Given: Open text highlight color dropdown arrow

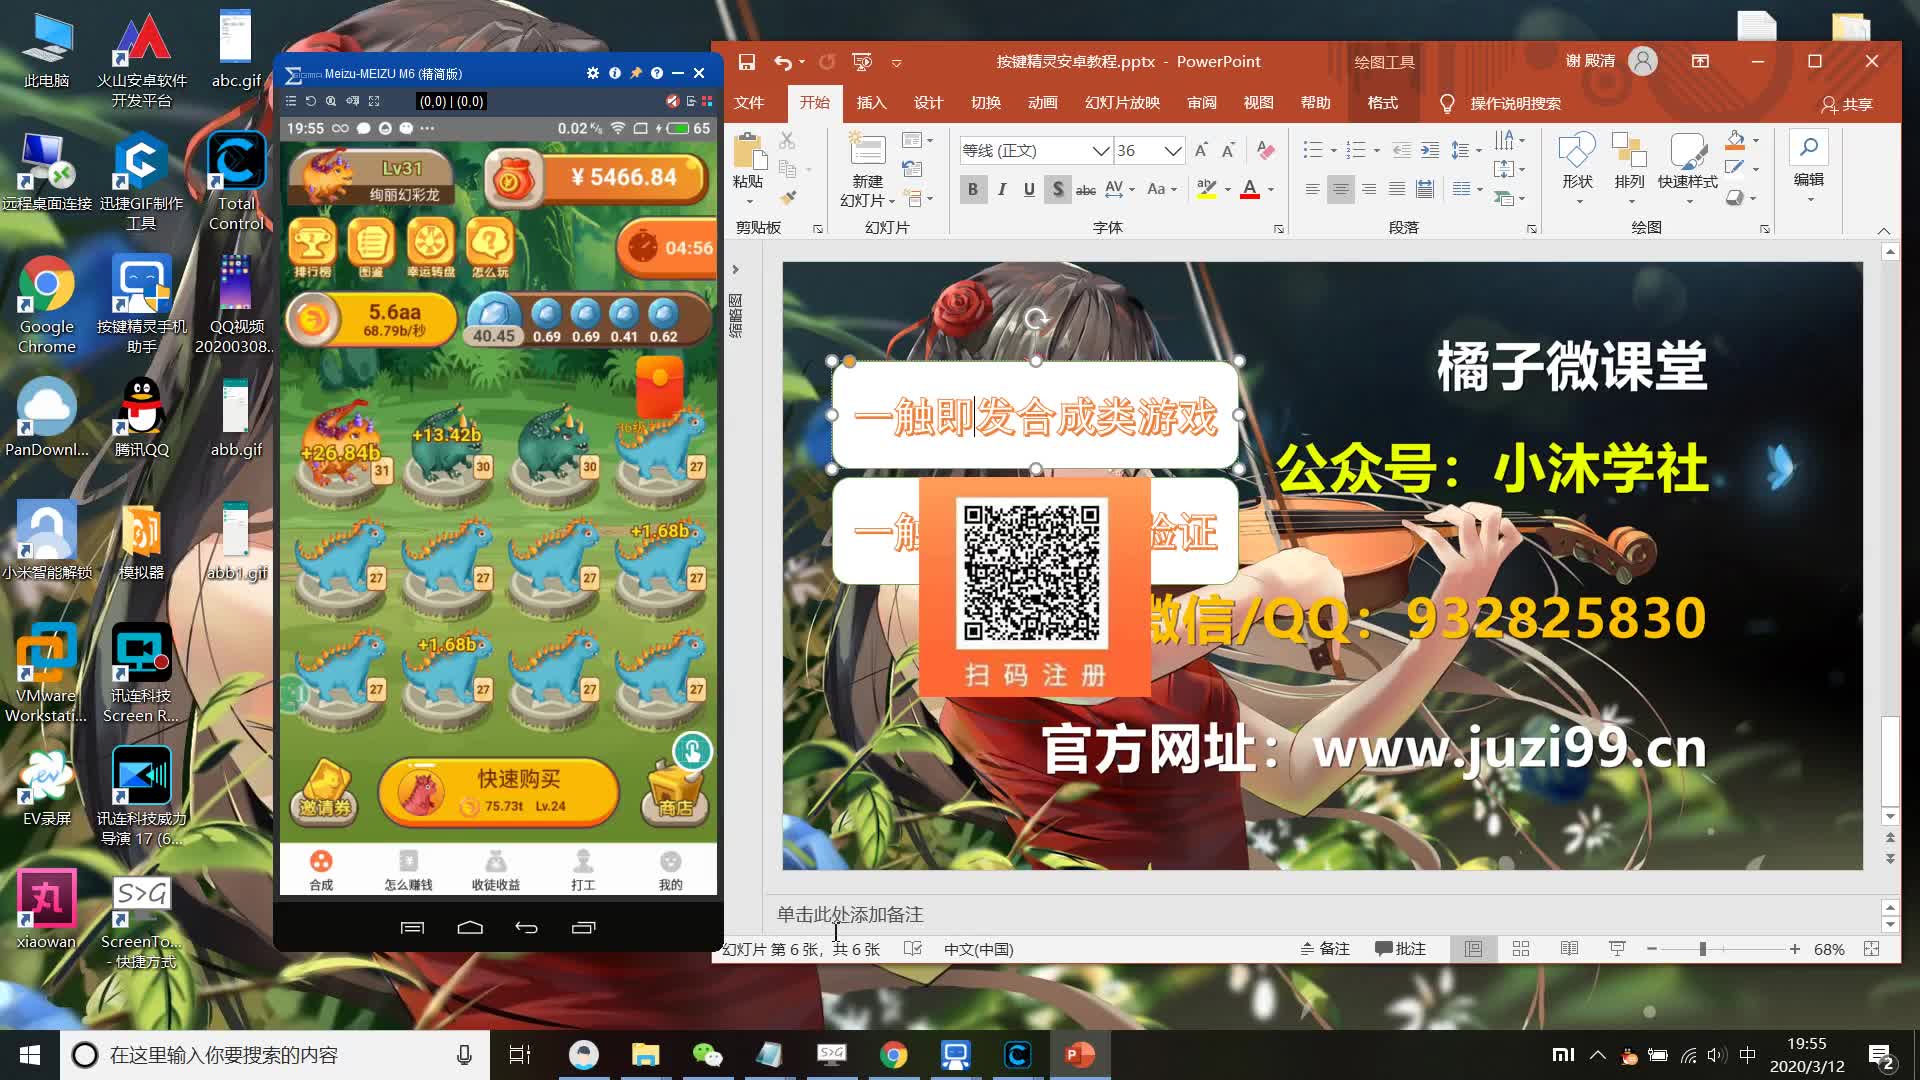Looking at the screenshot, I should pos(1228,190).
